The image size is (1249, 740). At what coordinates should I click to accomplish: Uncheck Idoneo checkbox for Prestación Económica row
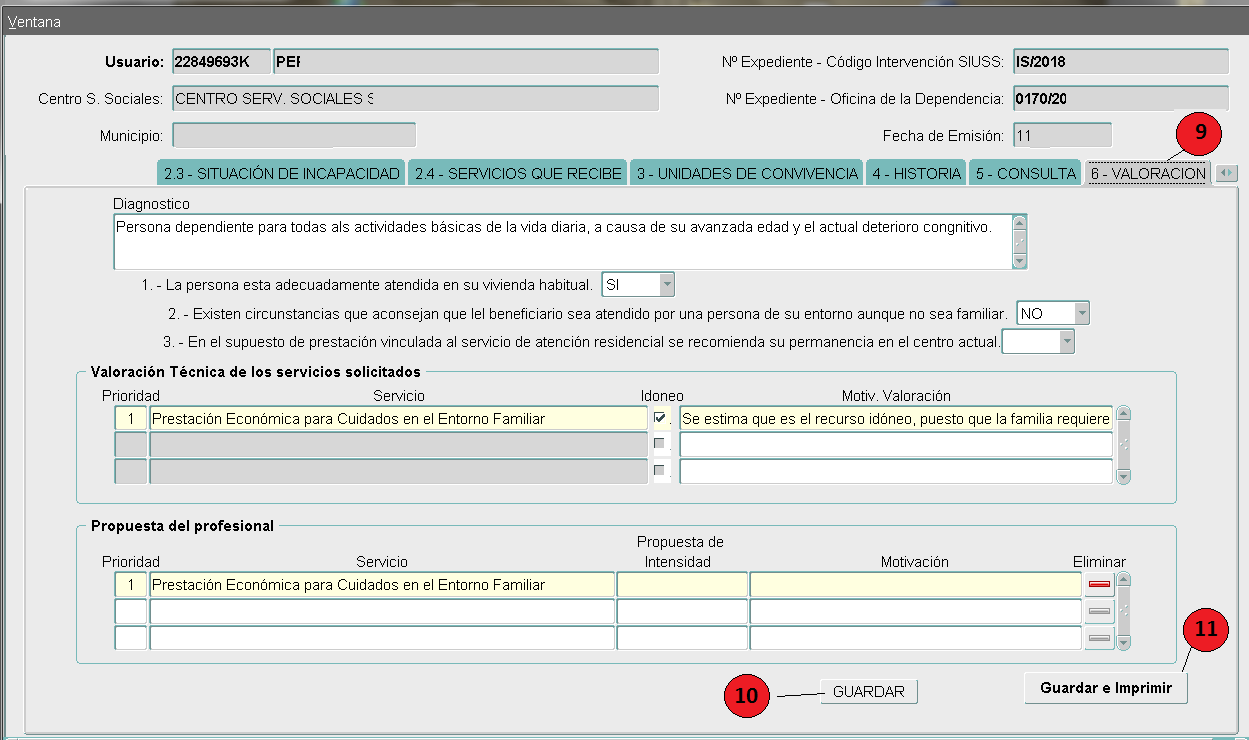[660, 418]
